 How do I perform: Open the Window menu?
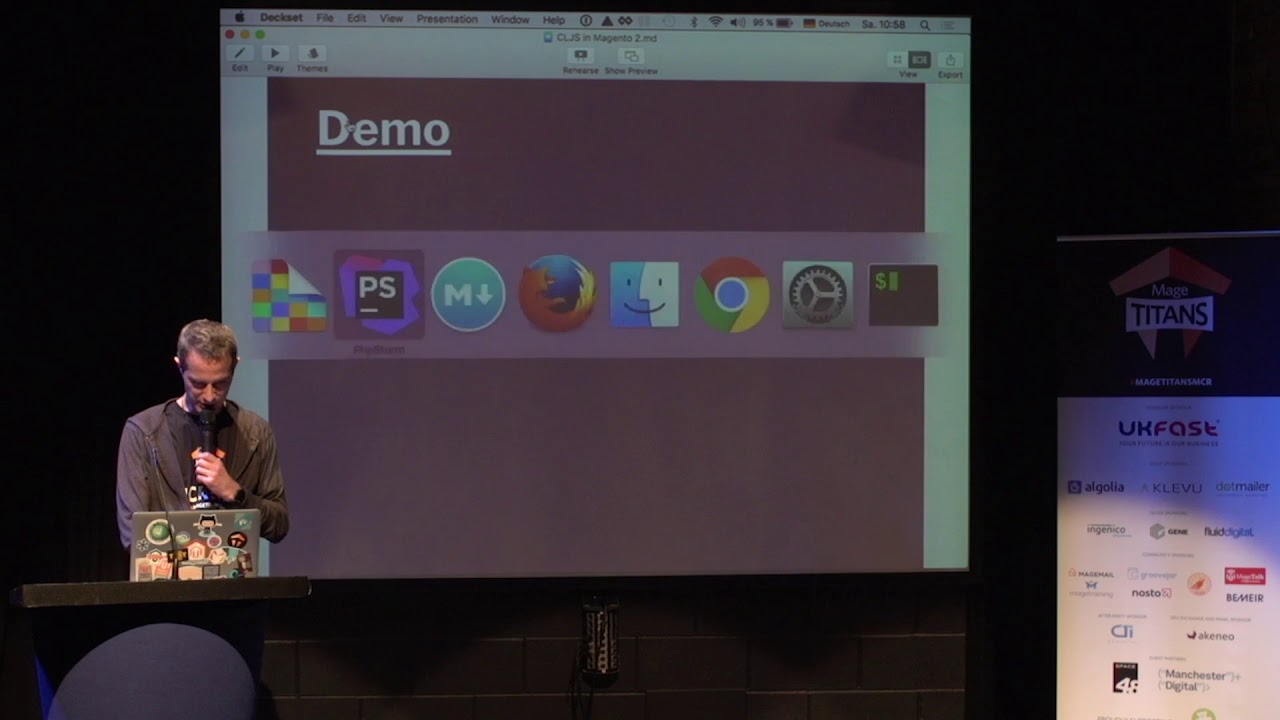[510, 20]
